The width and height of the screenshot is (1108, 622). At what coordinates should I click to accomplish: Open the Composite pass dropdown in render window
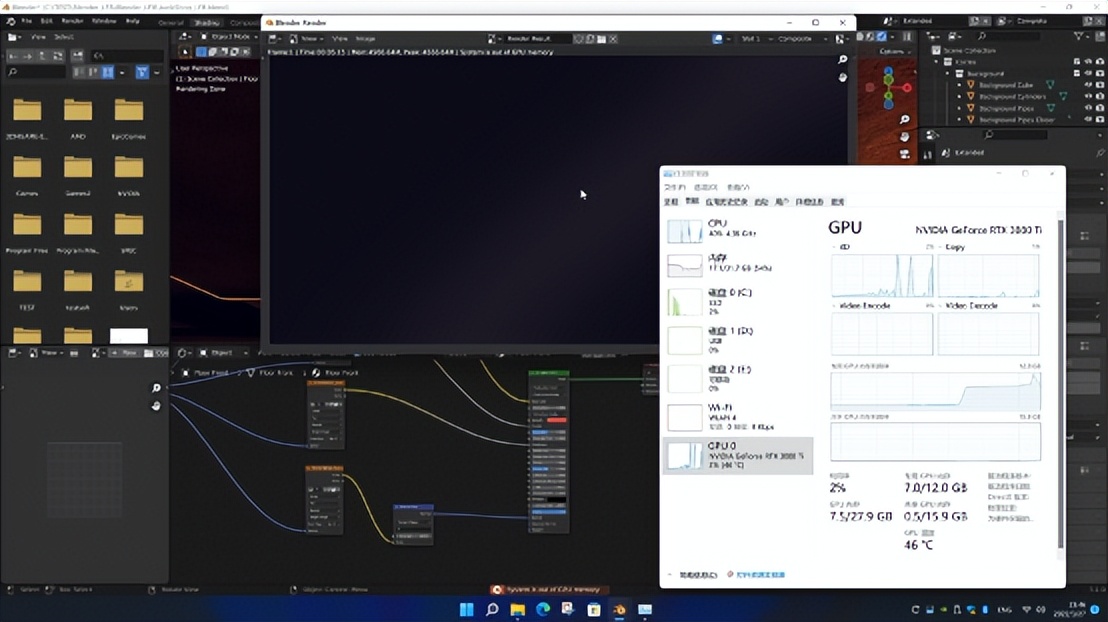point(802,39)
